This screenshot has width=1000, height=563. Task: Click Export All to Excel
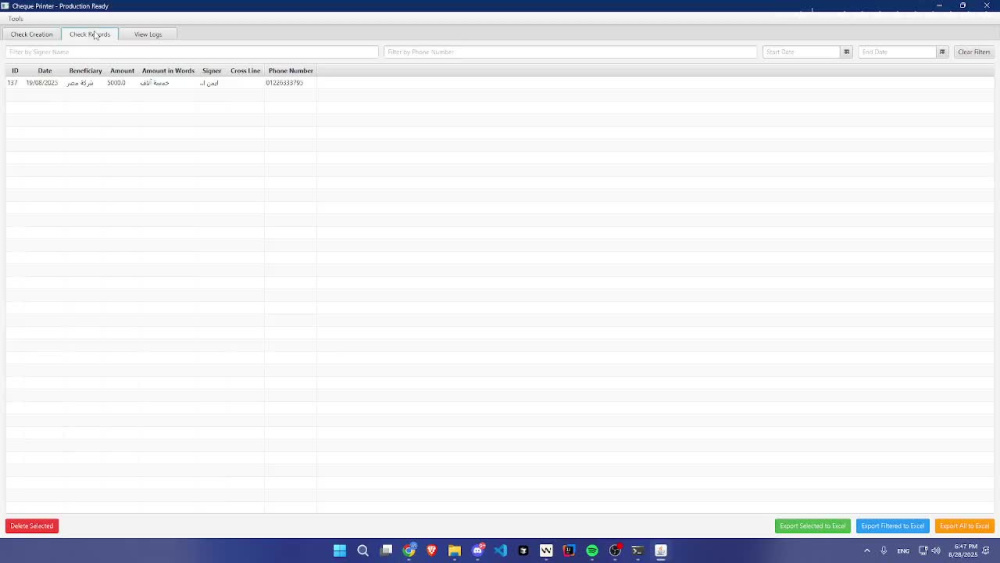(x=964, y=526)
